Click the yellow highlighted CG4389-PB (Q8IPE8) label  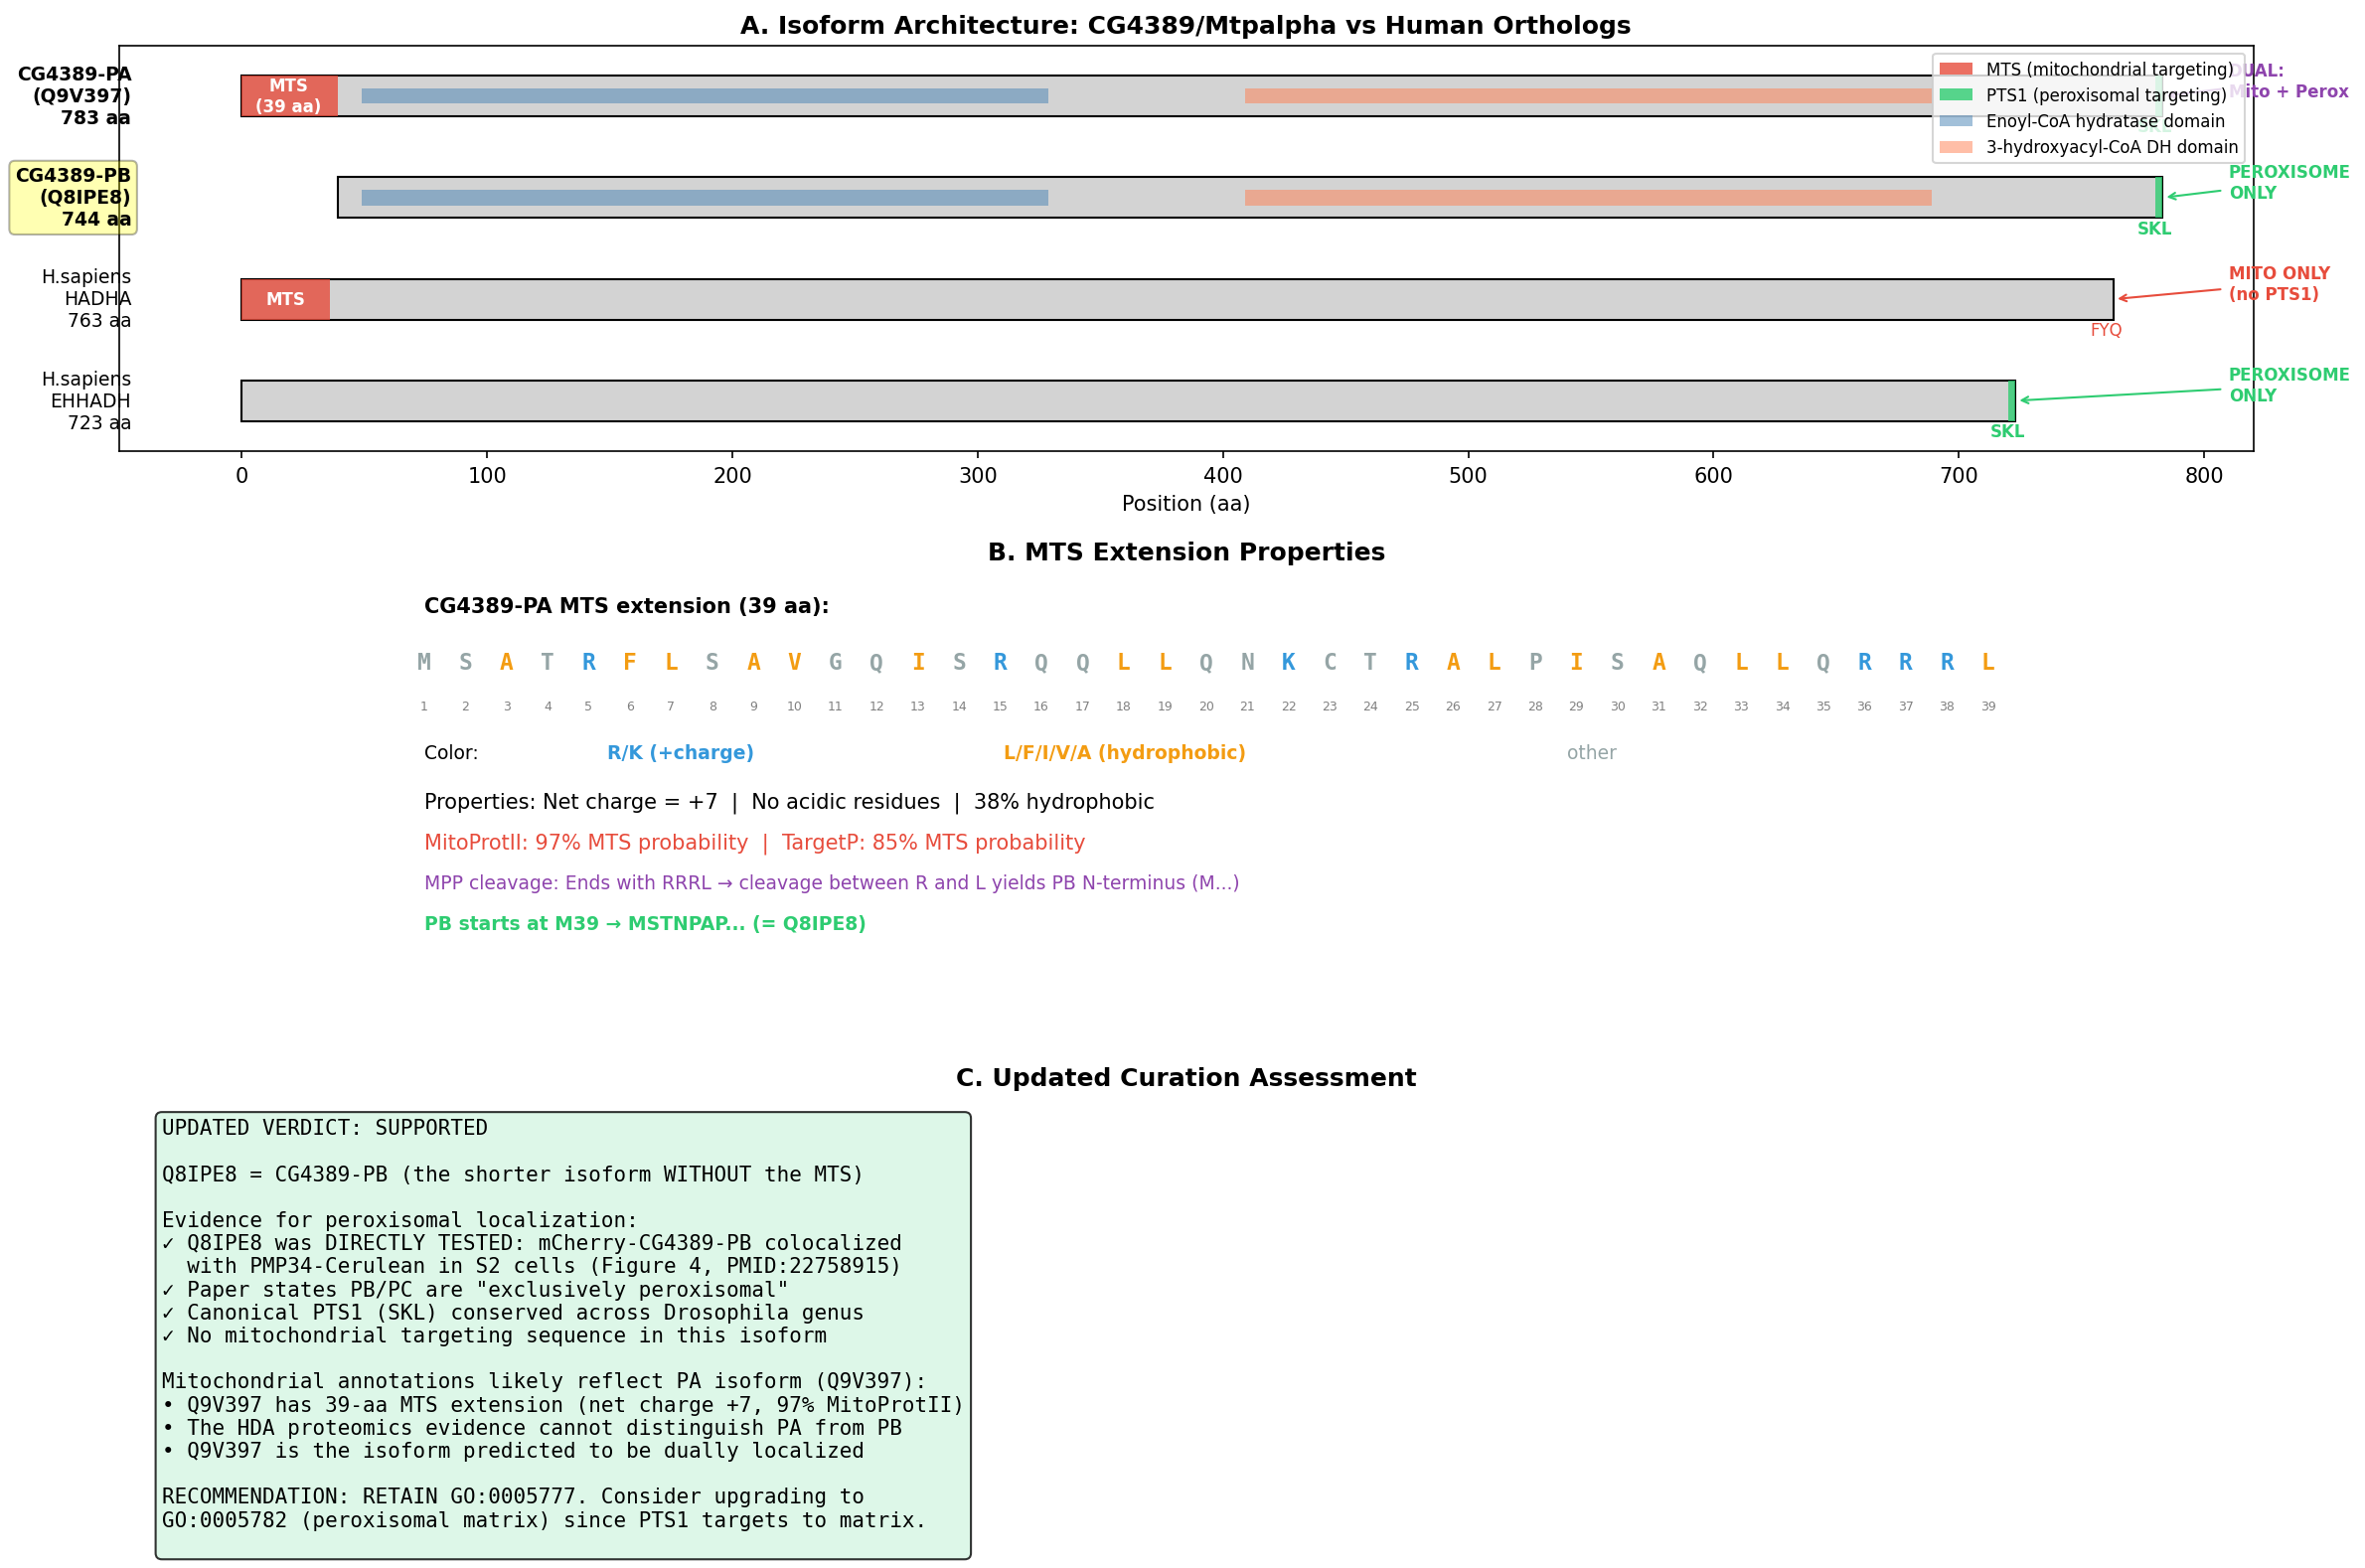73,198
